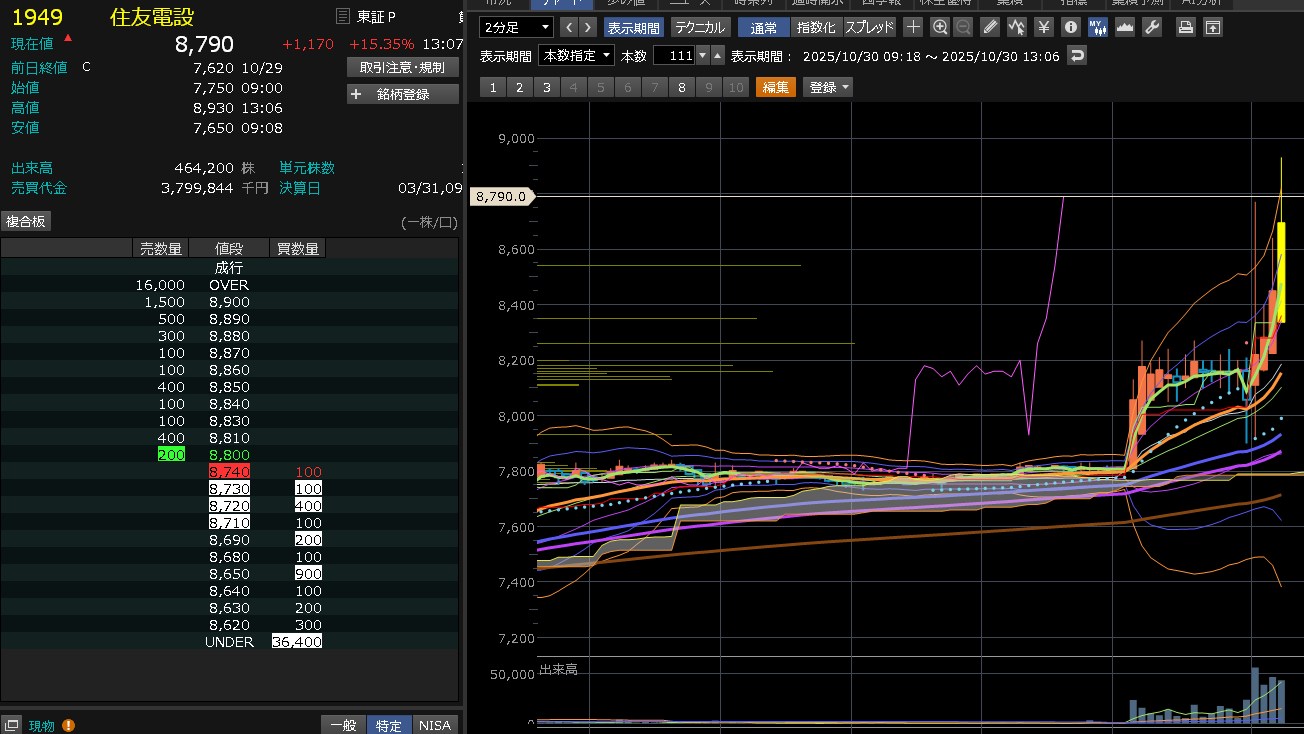Click the yen symbol icon

coord(1044,27)
